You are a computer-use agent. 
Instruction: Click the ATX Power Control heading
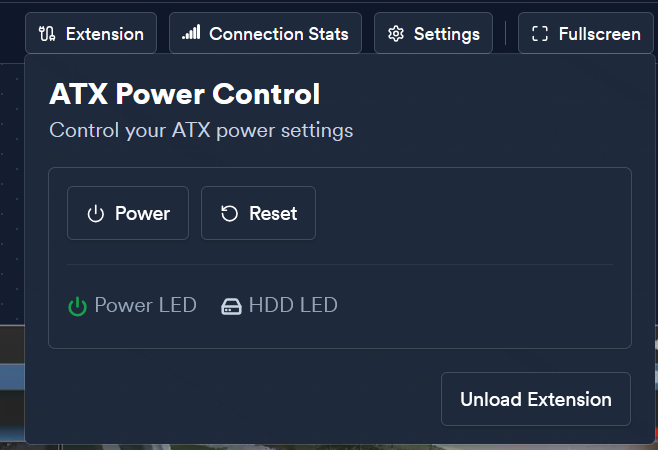185,94
